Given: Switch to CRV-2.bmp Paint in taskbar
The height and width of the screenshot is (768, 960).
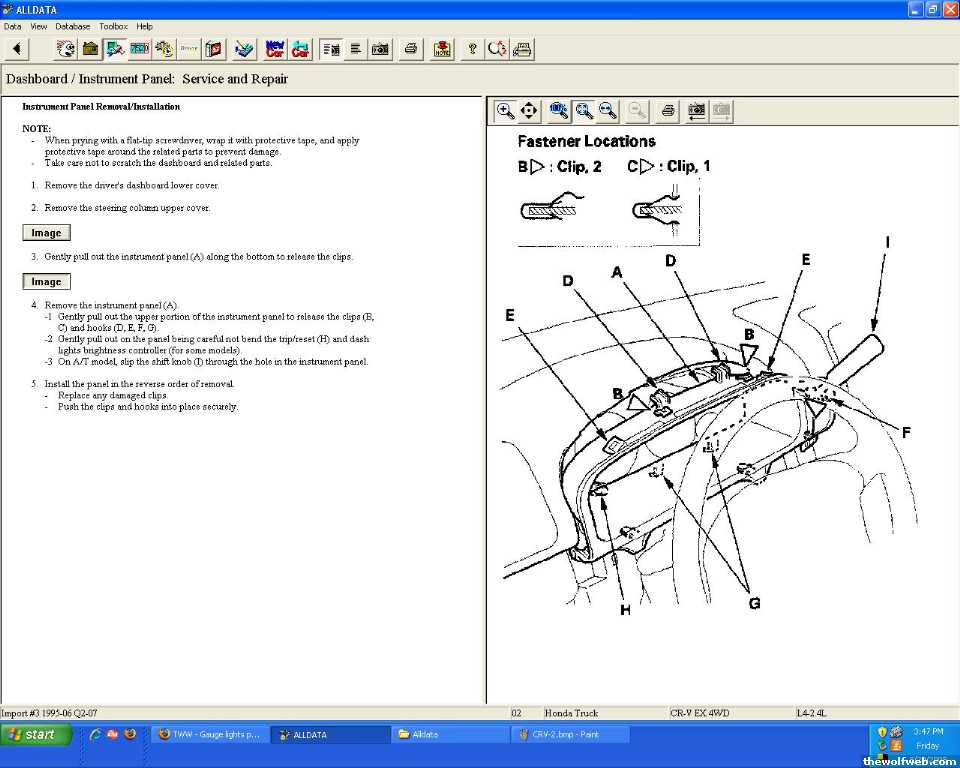Looking at the screenshot, I should click(x=570, y=734).
